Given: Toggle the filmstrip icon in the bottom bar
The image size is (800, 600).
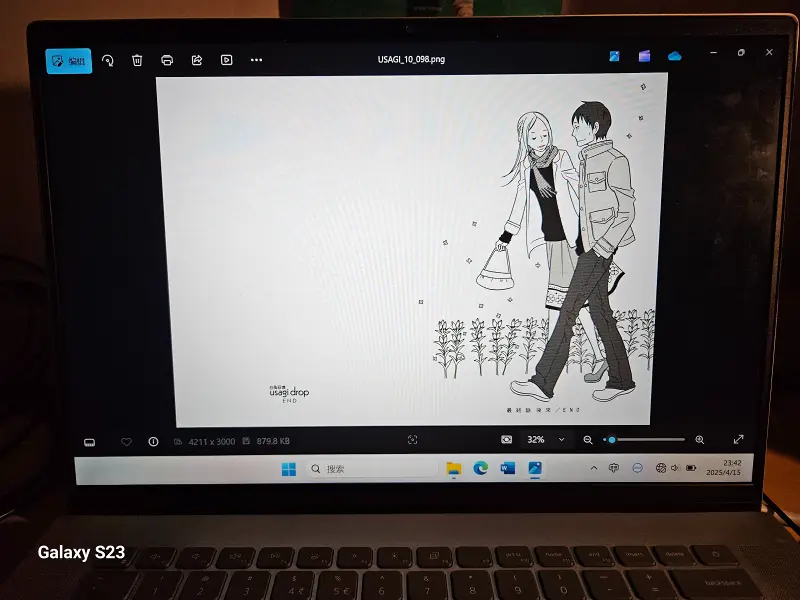Looking at the screenshot, I should (x=89, y=442).
